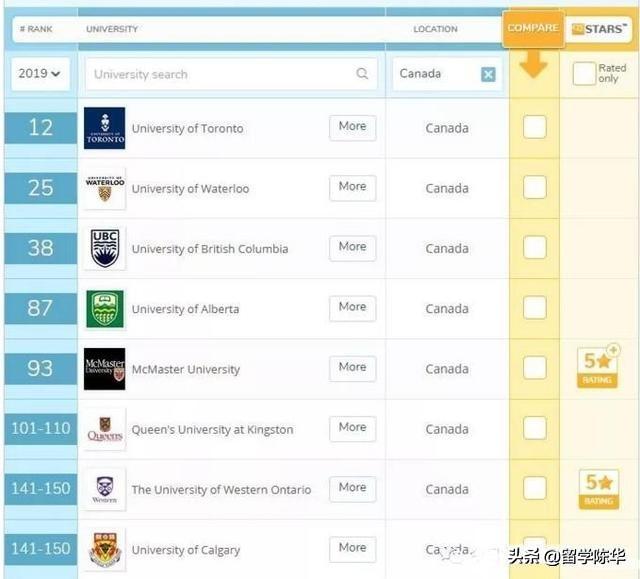Viewport: 640px width, 579px height.
Task: Sort by the # RANK column header
Action: 36,29
